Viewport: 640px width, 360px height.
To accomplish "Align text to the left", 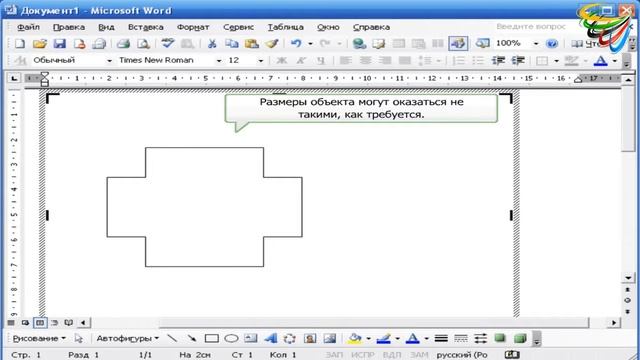I will (345, 60).
